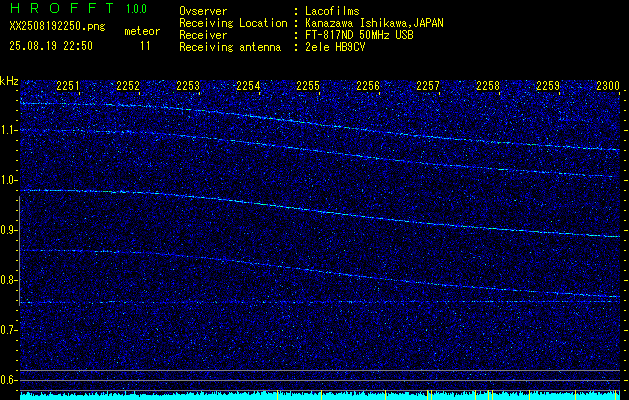
Task: Select the observer name Lacofilms
Action: 332,11
